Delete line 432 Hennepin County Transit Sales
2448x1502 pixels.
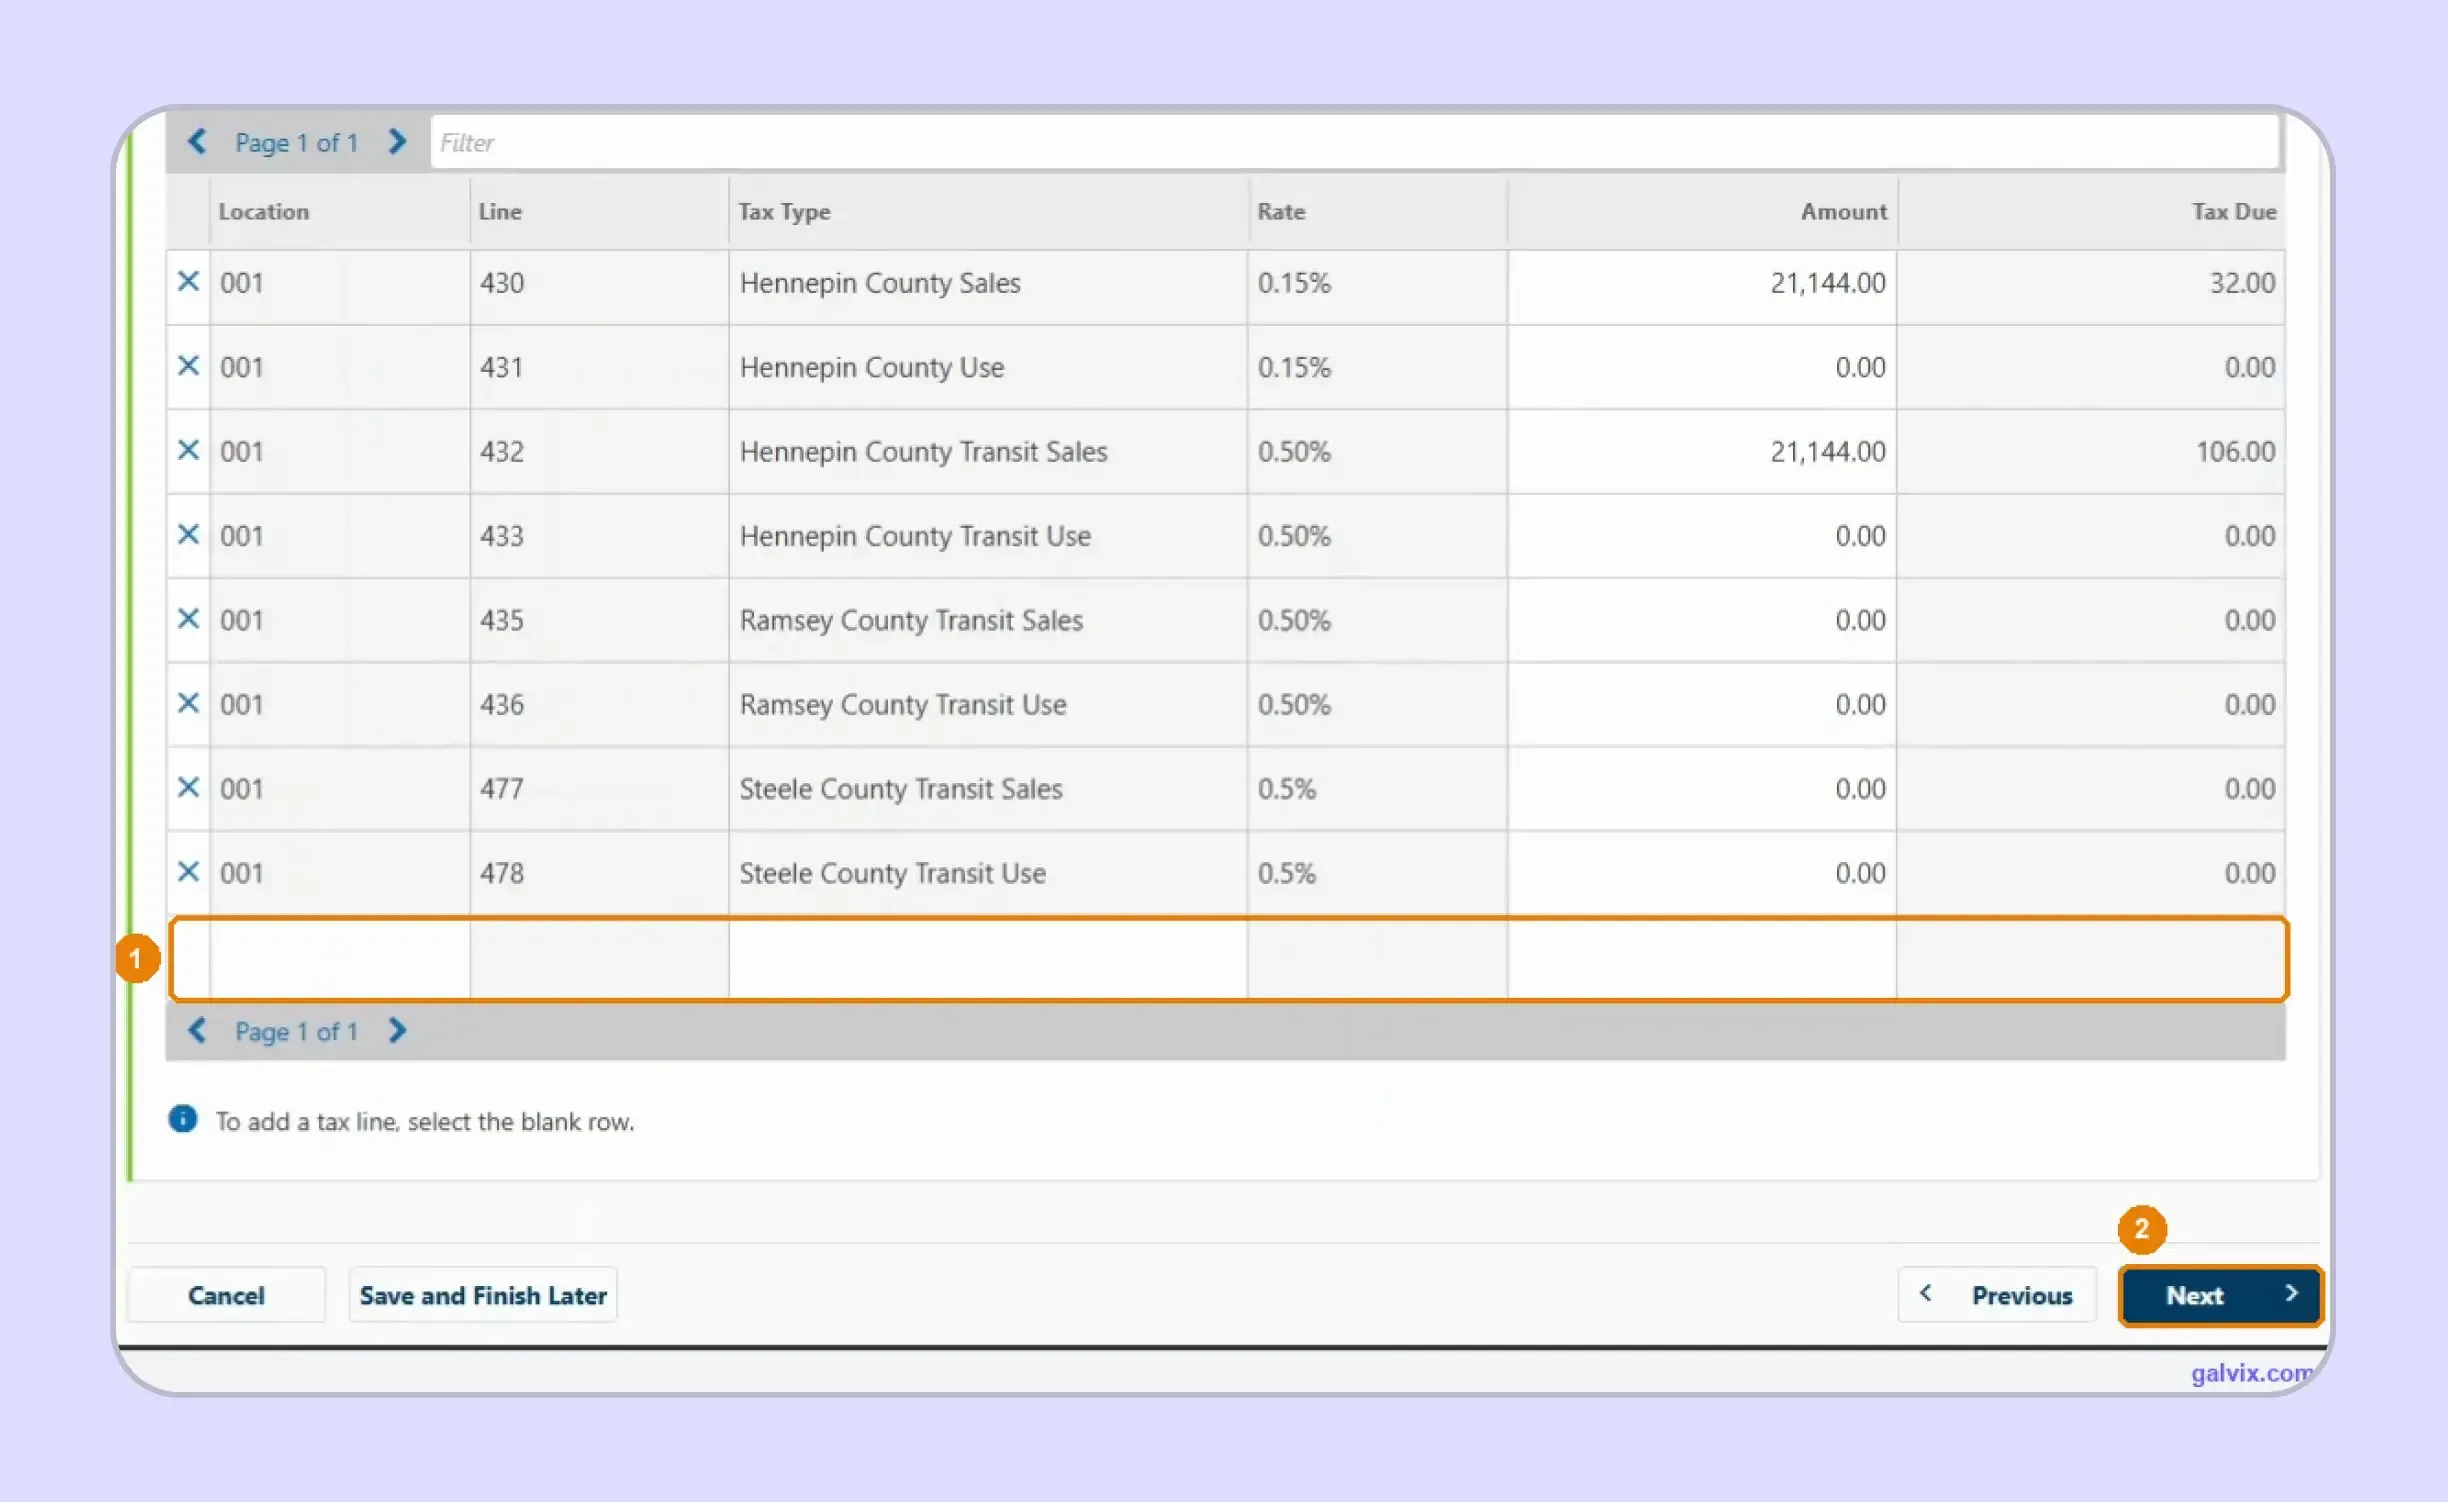point(188,450)
